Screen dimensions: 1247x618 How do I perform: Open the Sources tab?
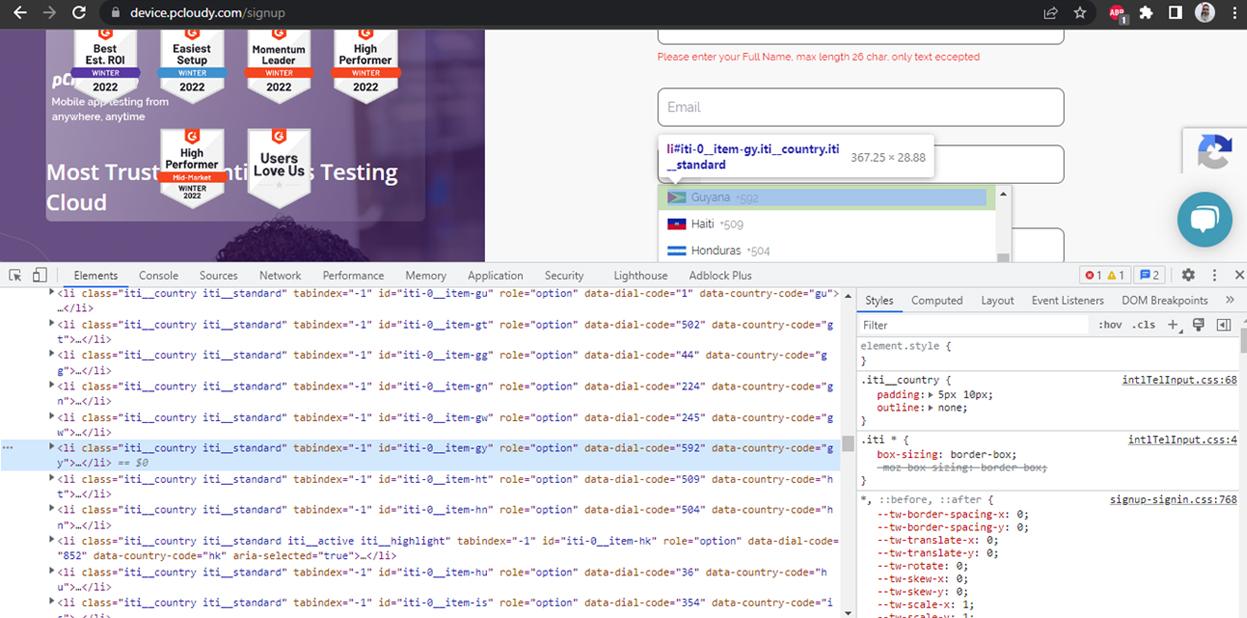coord(218,275)
